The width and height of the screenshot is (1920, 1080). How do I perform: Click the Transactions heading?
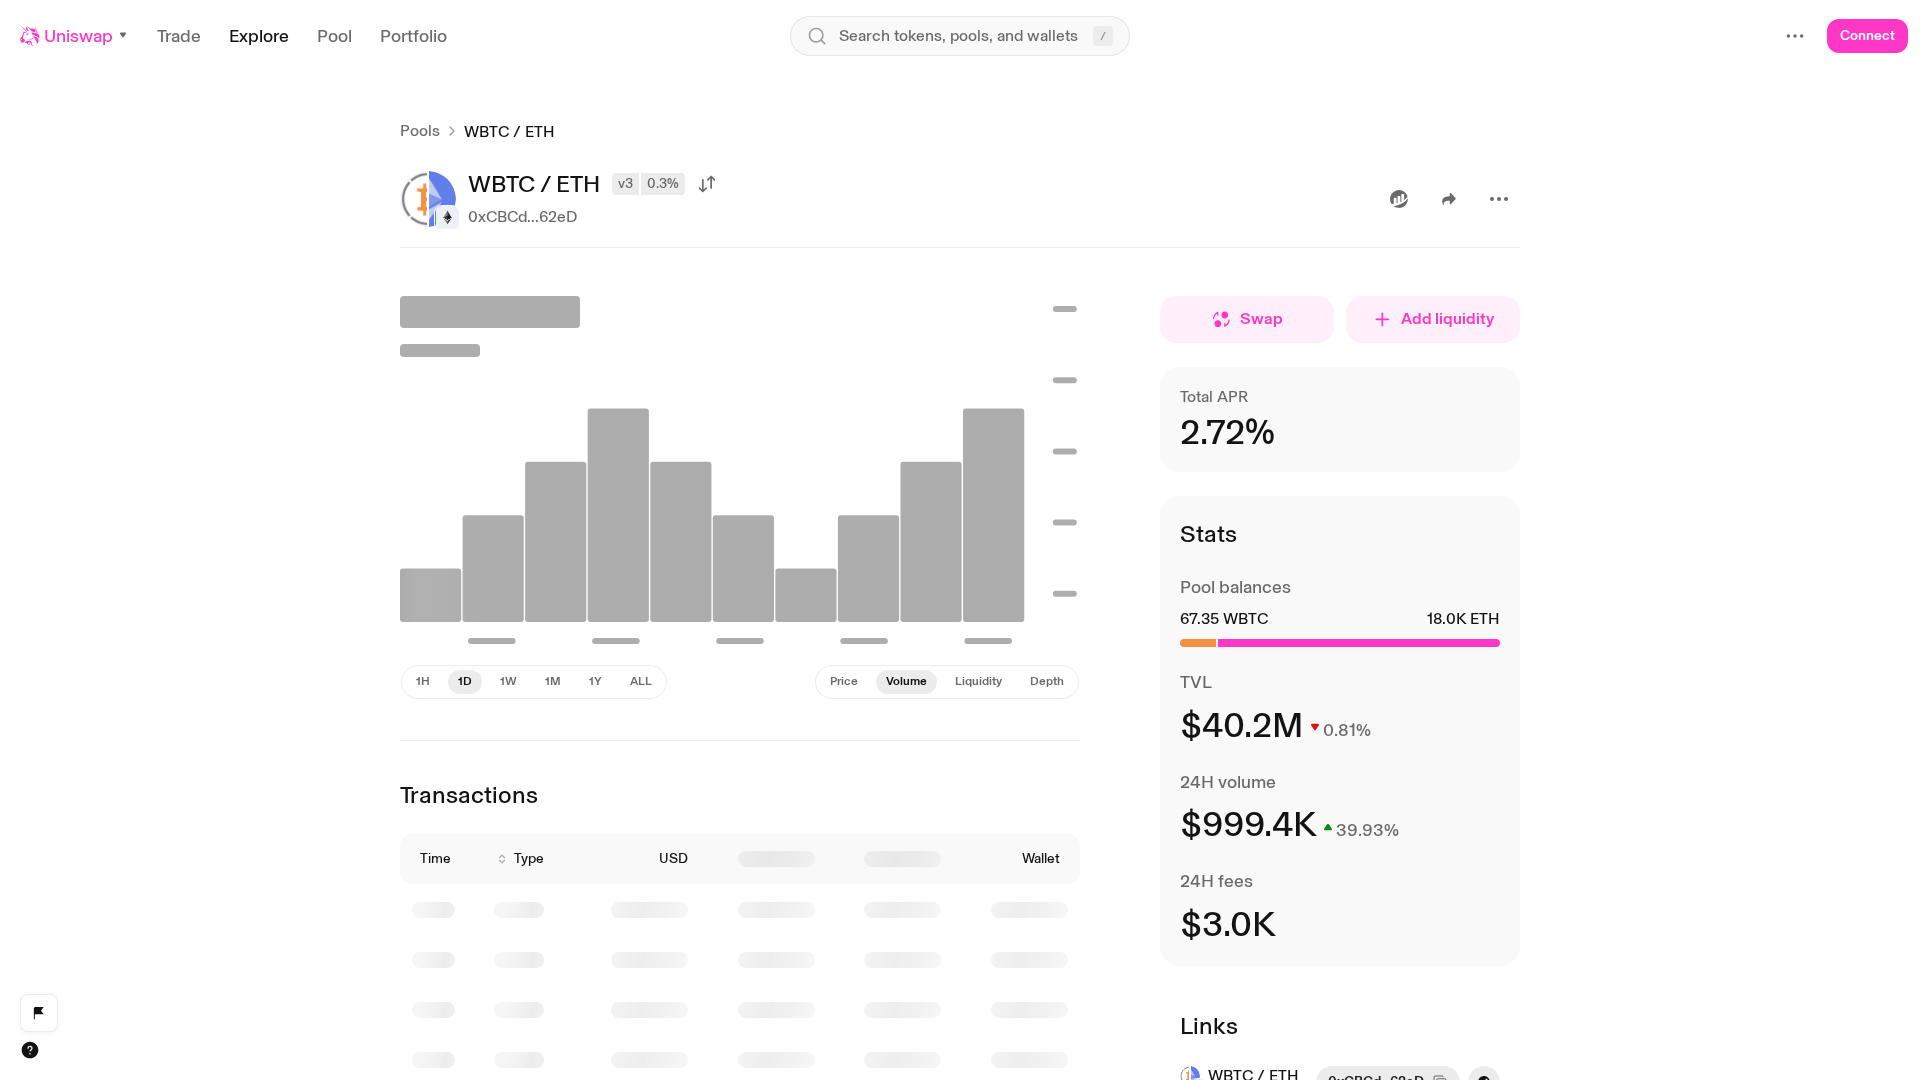click(469, 795)
